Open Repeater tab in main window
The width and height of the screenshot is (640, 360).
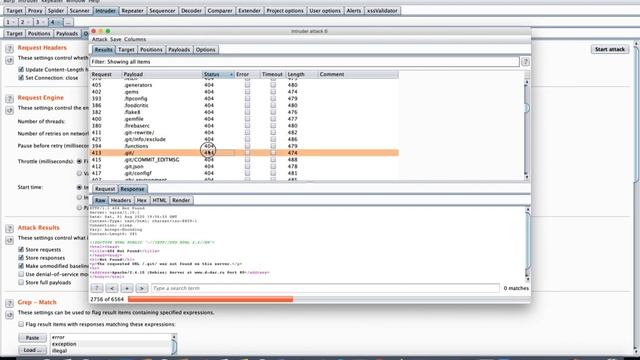click(132, 11)
